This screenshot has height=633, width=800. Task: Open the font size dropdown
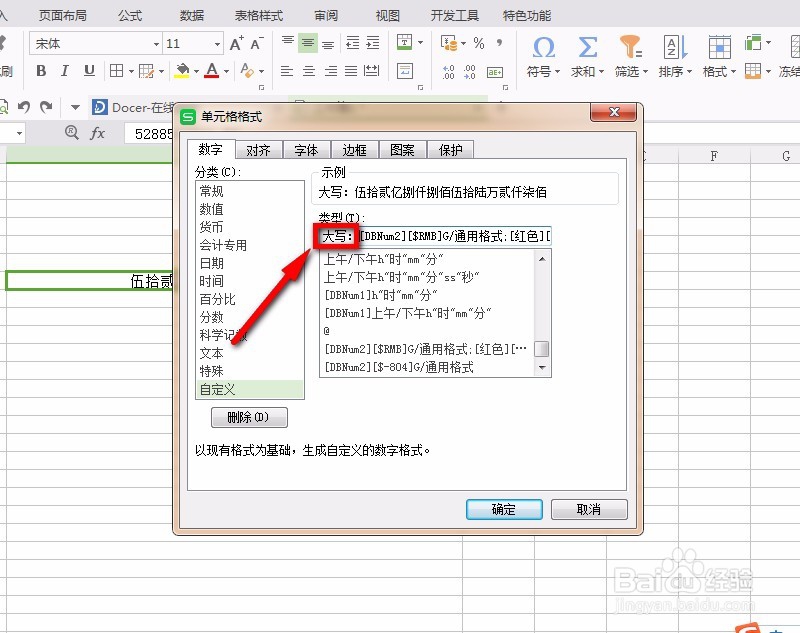217,44
